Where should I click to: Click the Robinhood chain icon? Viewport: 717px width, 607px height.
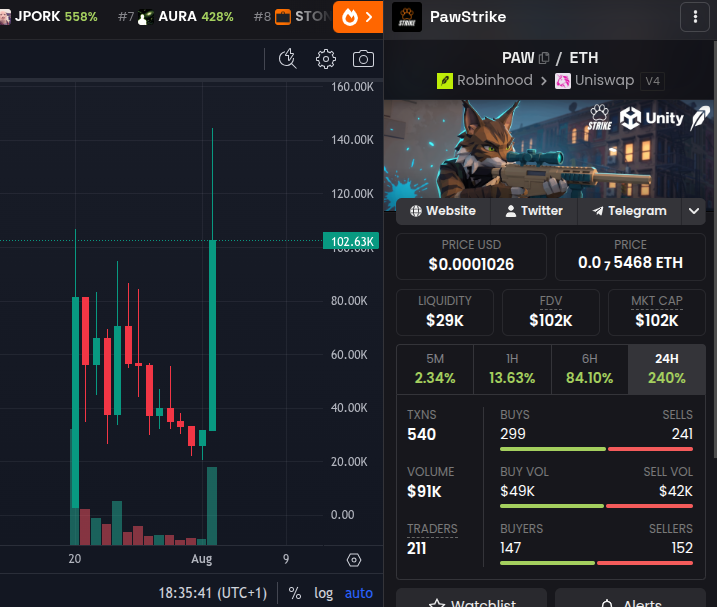click(x=444, y=81)
